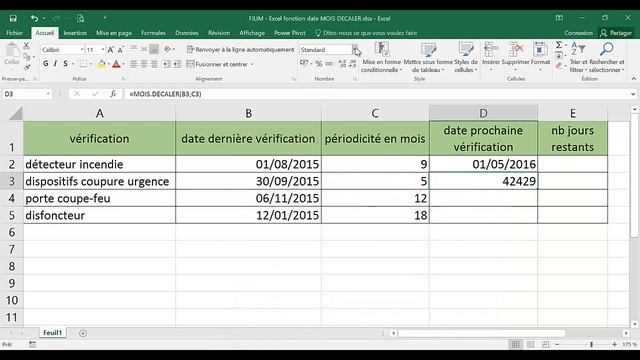Apply accounting number format
This screenshot has height=360, width=640.
[x=304, y=64]
